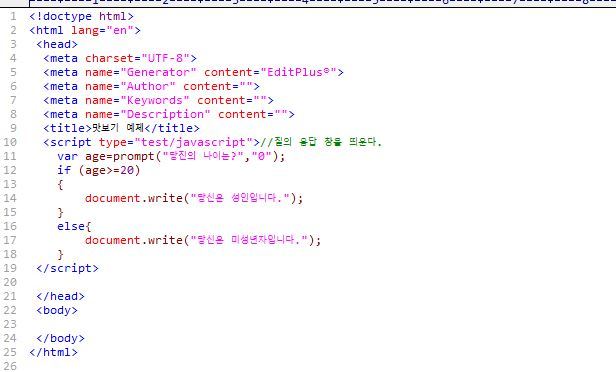Click the else{ statement
Image resolution: width=616 pixels, height=372 pixels.
74,226
